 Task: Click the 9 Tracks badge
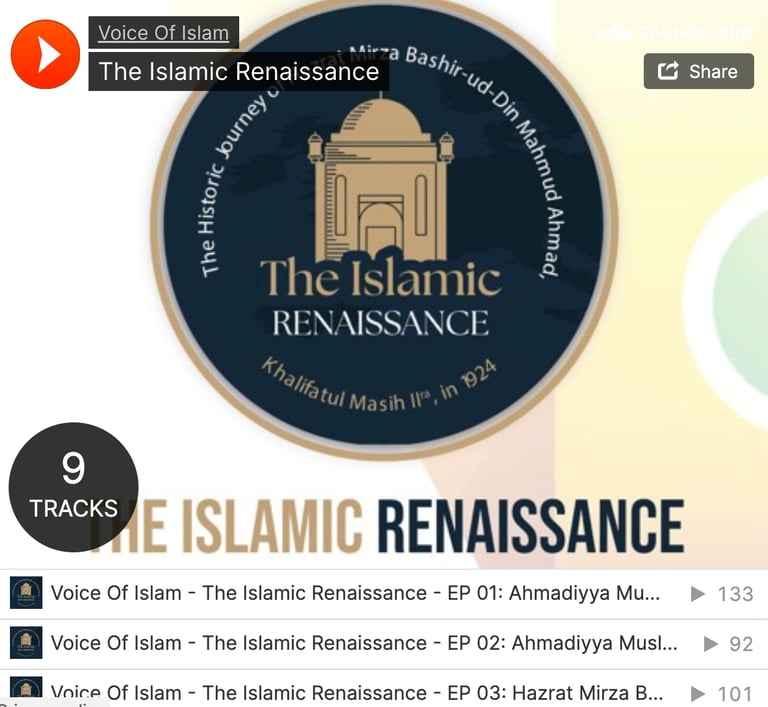click(x=73, y=487)
